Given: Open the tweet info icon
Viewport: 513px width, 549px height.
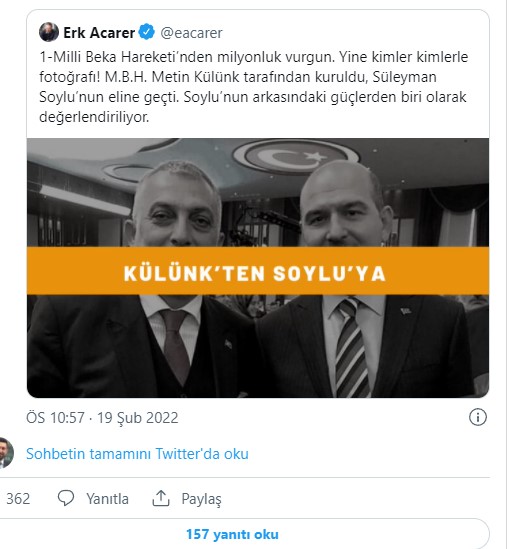Looking at the screenshot, I should pos(478,417).
